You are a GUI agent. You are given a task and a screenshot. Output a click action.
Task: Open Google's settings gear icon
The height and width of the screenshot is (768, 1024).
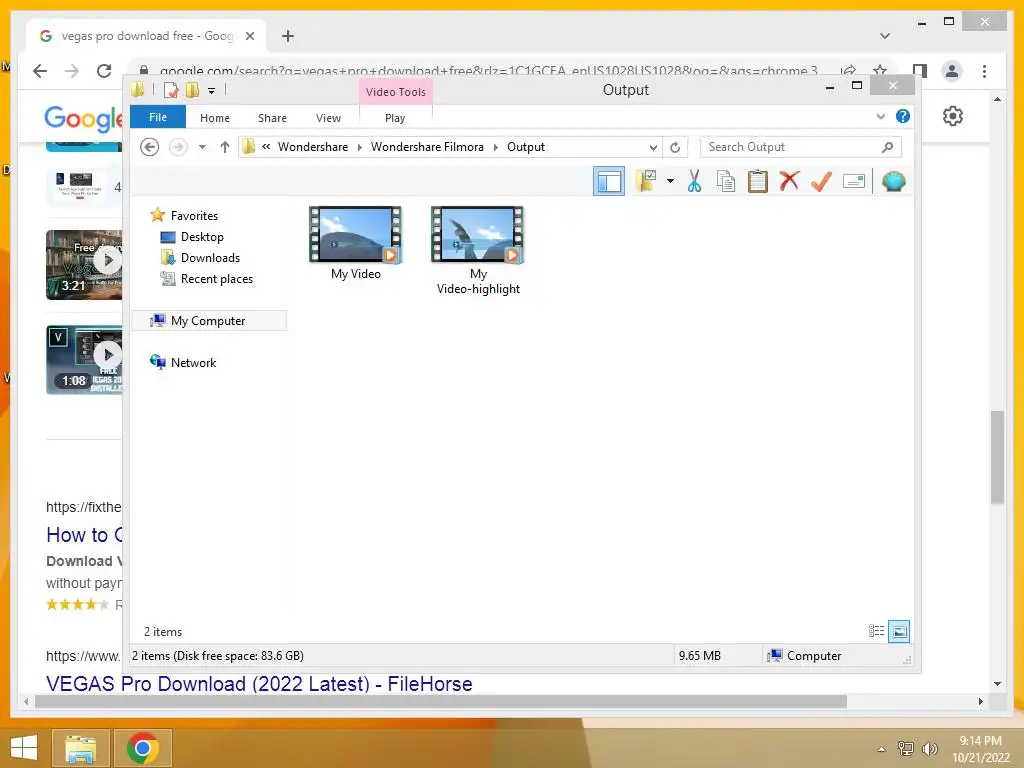(953, 116)
